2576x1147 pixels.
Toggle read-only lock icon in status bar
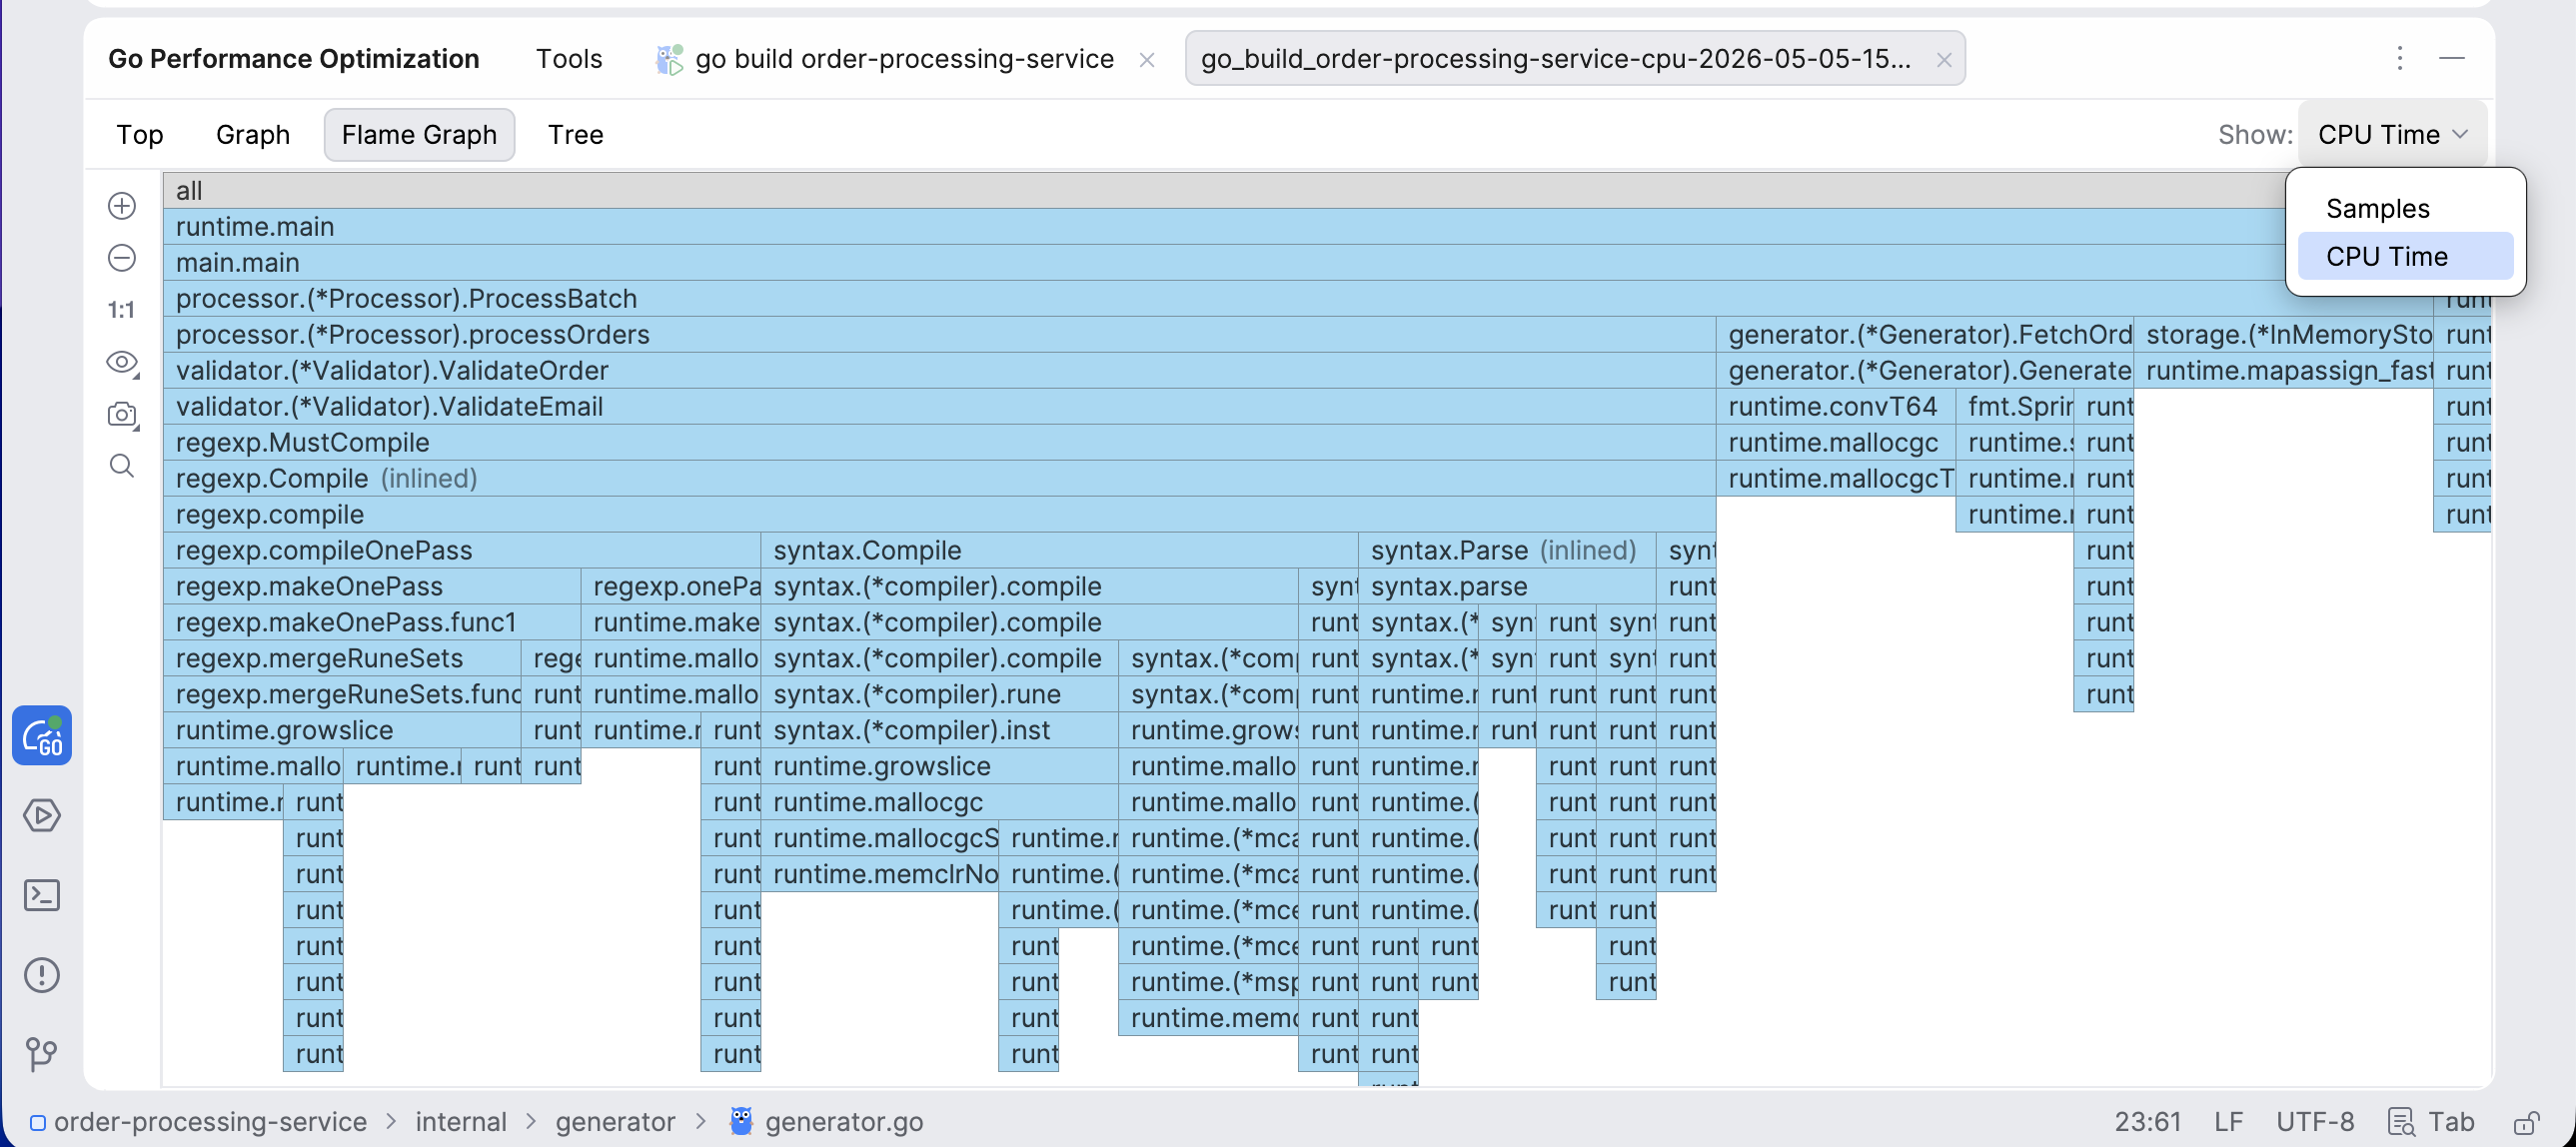[x=2525, y=1122]
